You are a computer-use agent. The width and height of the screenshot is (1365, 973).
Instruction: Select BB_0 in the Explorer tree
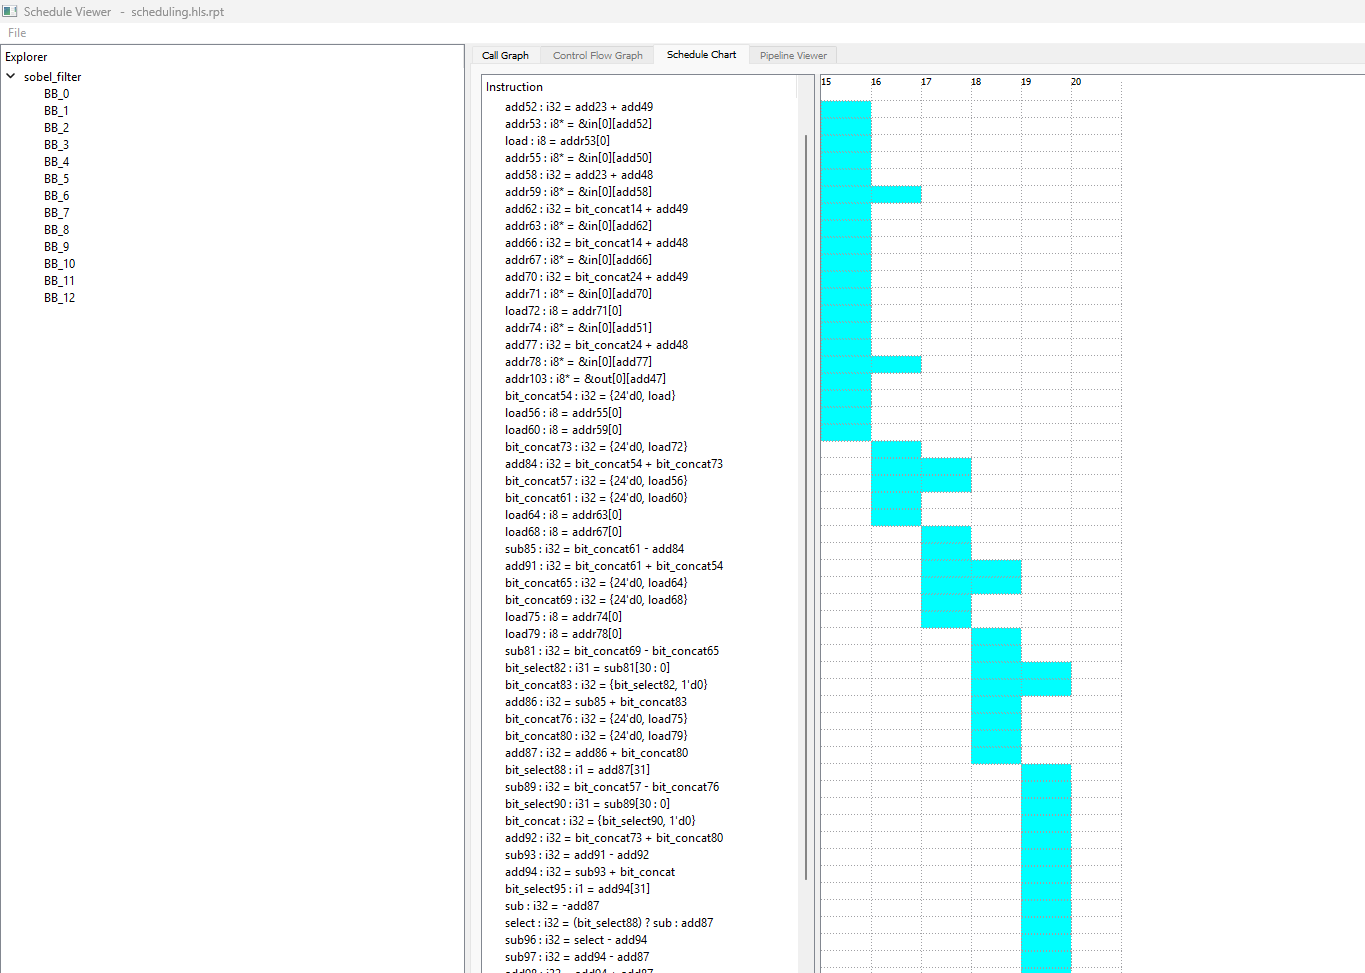(56, 94)
